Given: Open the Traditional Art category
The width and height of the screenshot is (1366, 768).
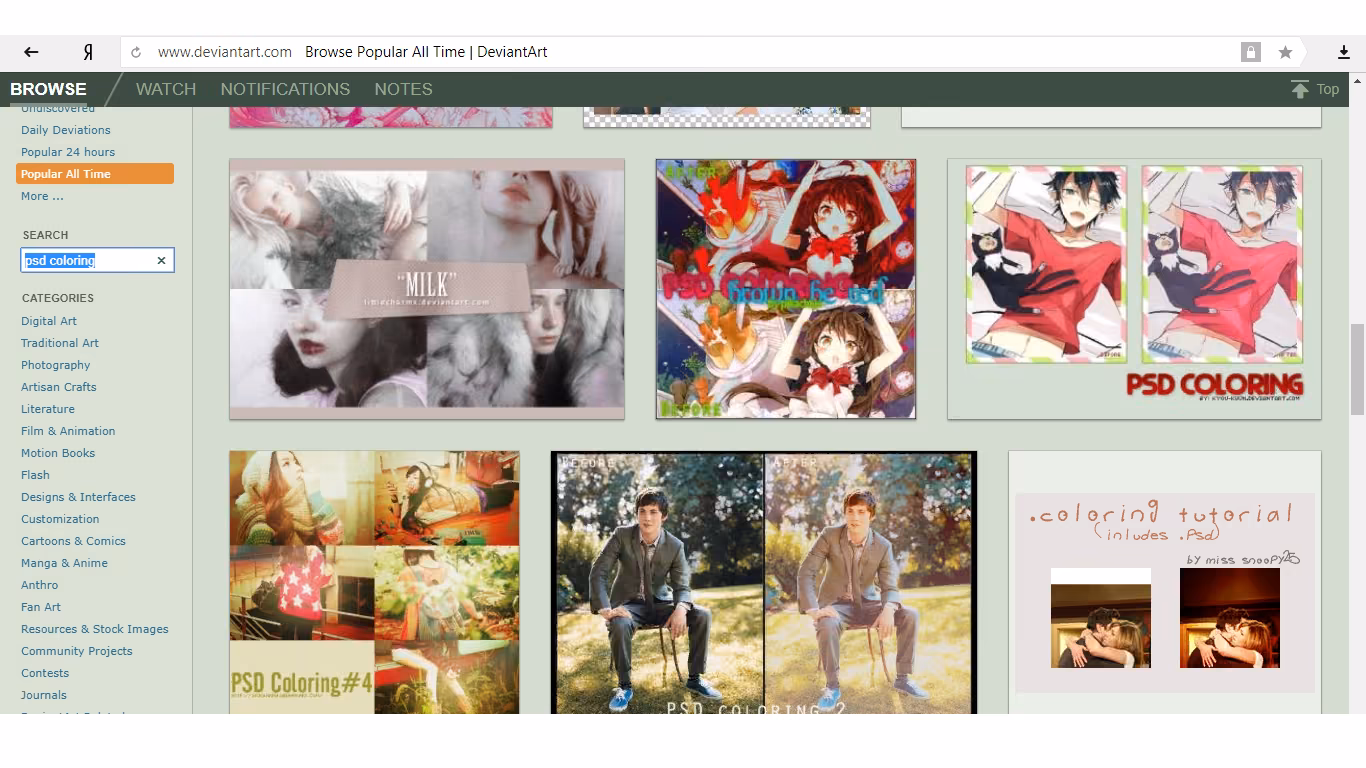Looking at the screenshot, I should coord(60,343).
